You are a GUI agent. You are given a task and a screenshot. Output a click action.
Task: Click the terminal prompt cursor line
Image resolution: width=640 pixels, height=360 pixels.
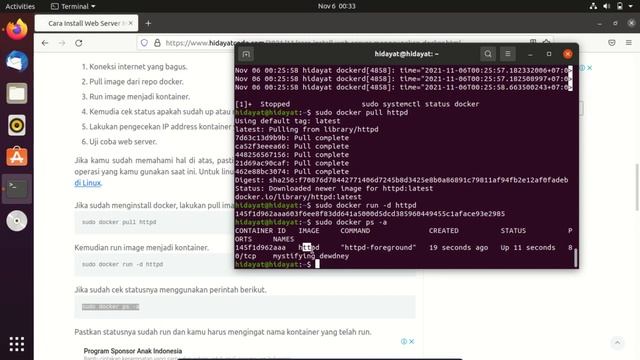coord(318,264)
